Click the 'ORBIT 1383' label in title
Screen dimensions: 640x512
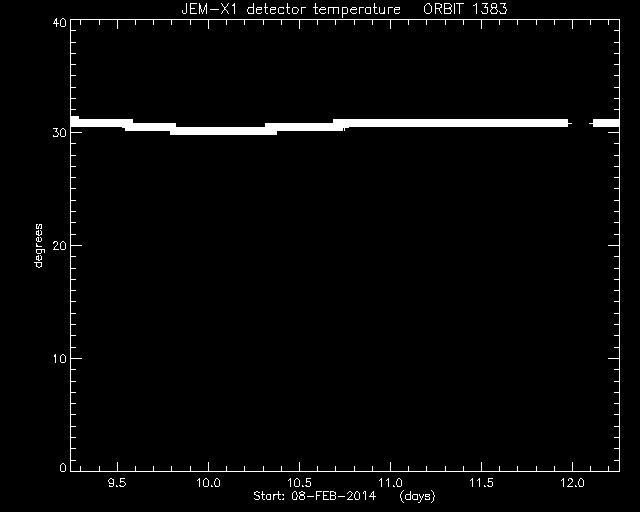point(465,9)
